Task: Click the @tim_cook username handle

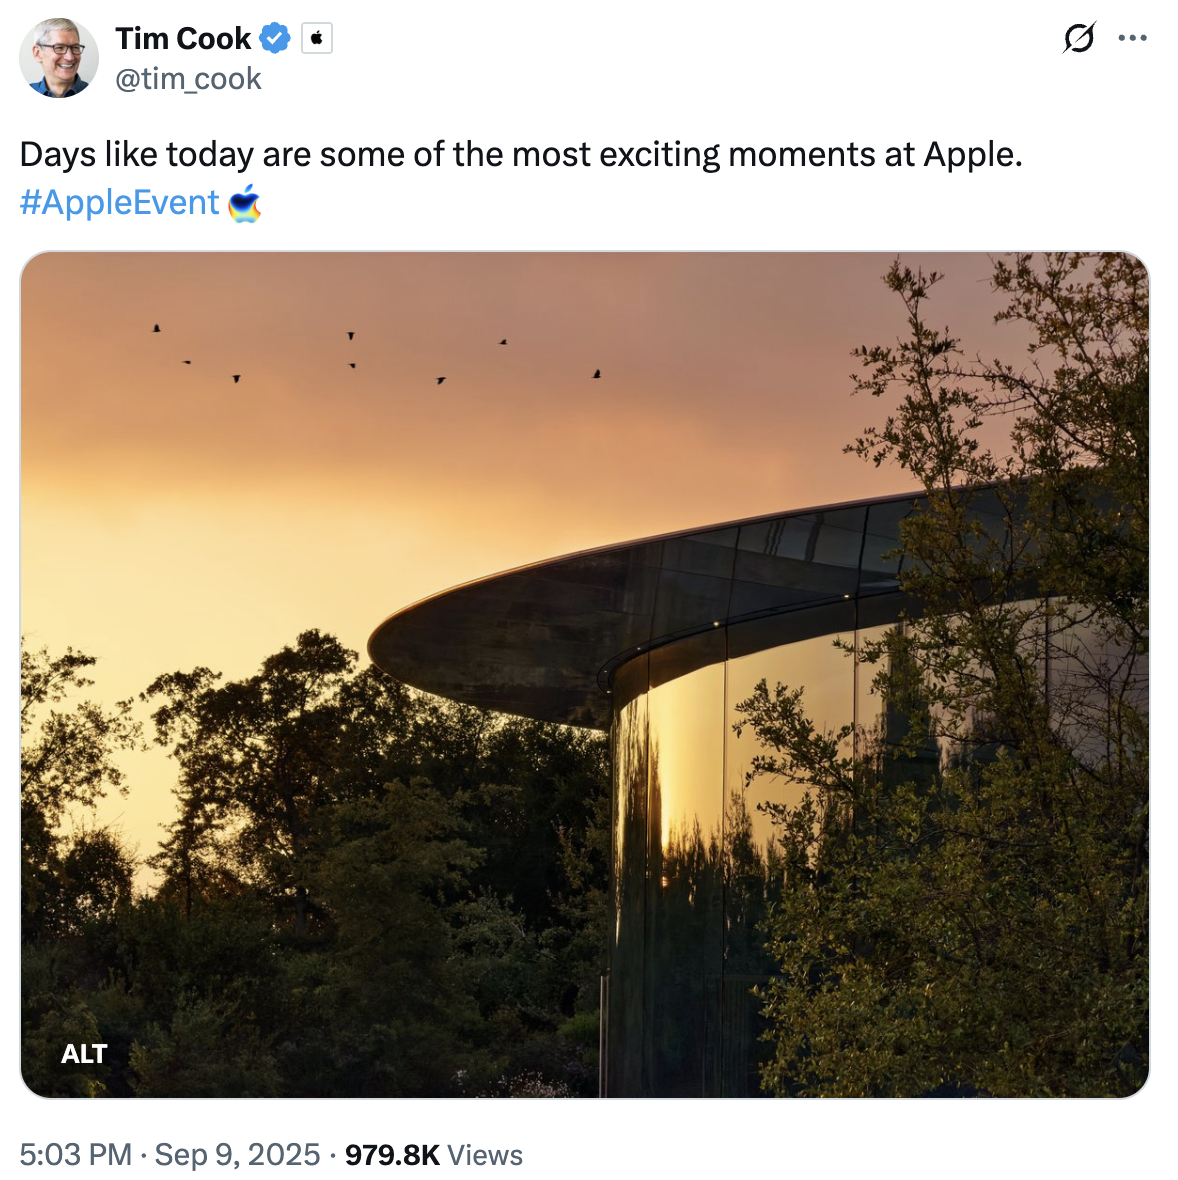Action: point(187,78)
